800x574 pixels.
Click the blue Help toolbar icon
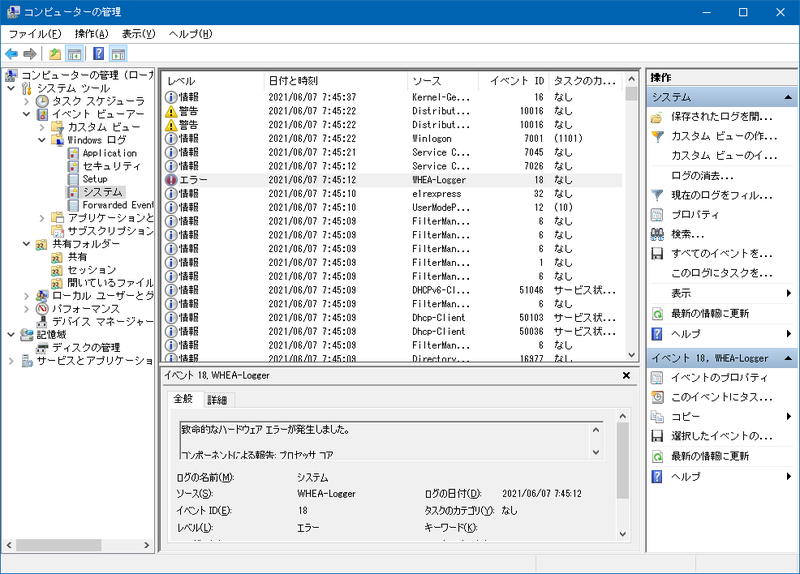pos(99,53)
